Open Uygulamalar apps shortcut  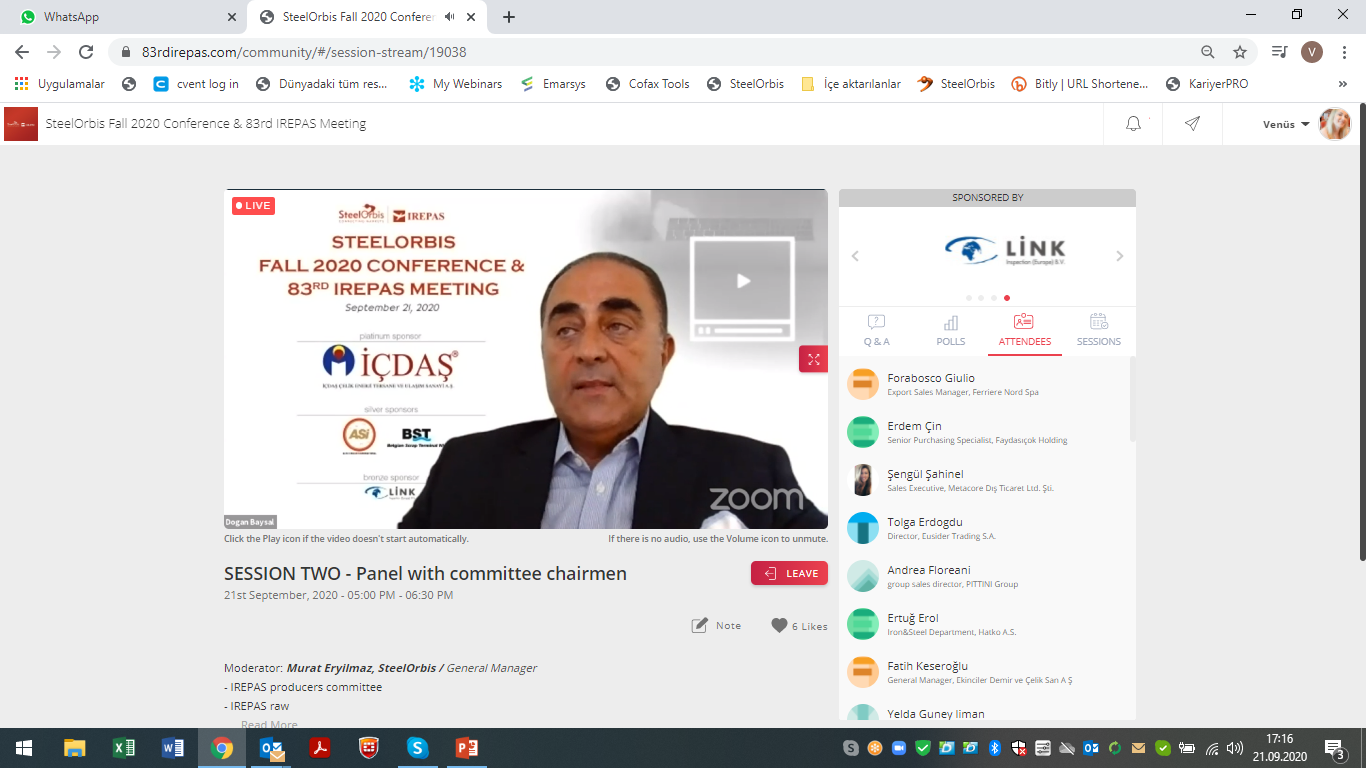[x=60, y=84]
